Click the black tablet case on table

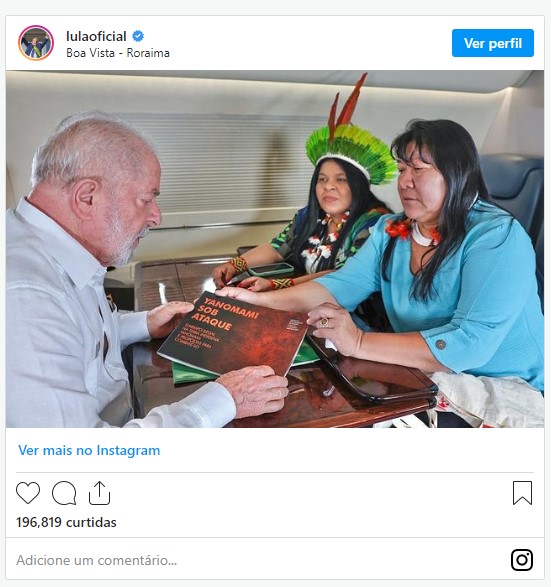pos(372,378)
